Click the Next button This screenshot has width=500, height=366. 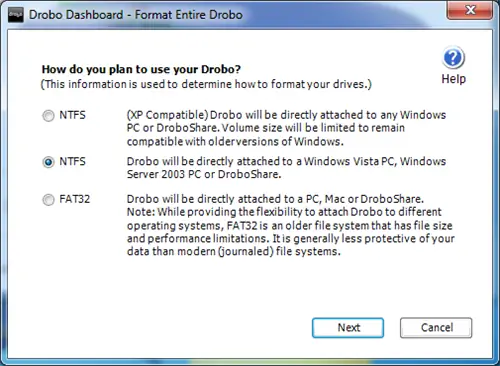pos(348,328)
